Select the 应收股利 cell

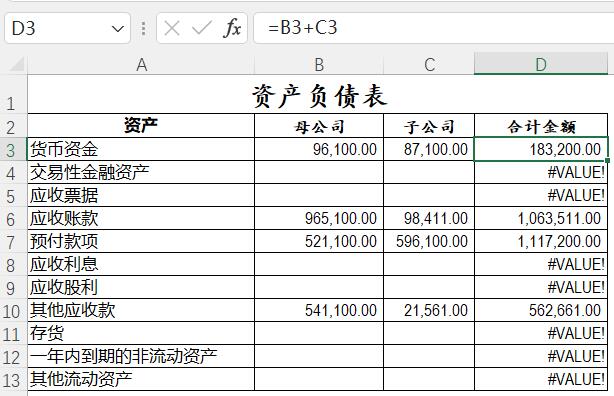pos(141,287)
